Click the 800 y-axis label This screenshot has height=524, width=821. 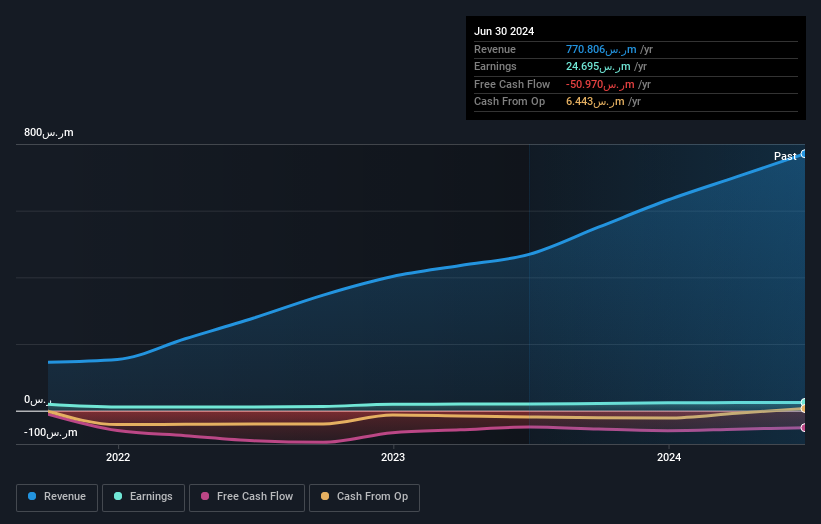pyautogui.click(x=49, y=132)
